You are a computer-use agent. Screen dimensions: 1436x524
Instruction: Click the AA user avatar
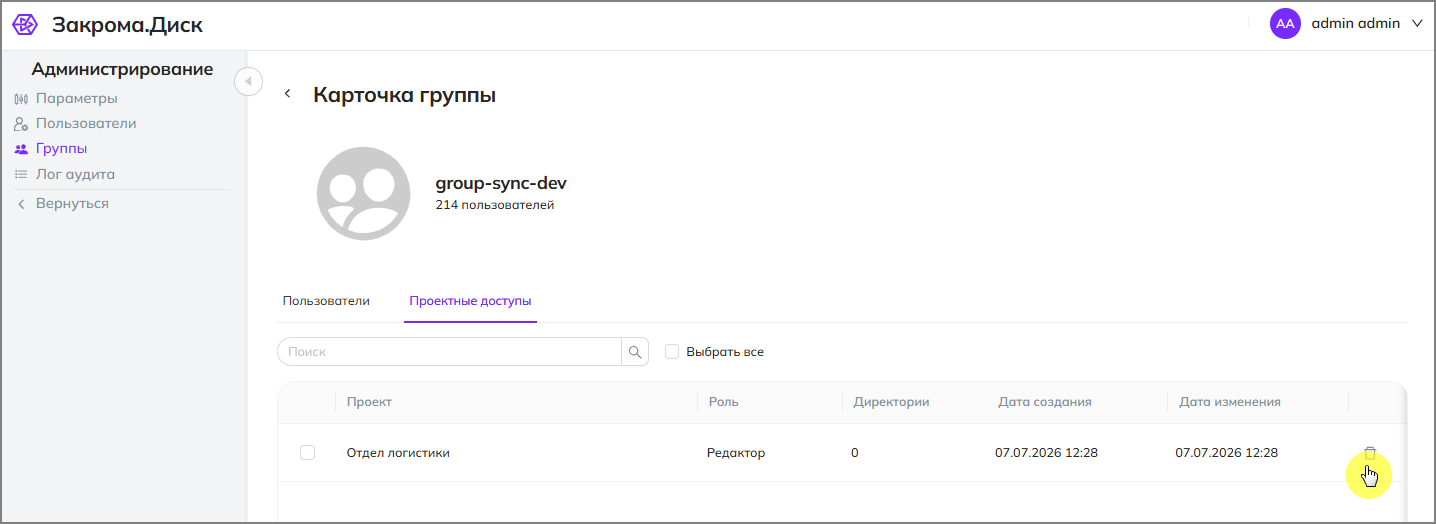[x=1285, y=24]
